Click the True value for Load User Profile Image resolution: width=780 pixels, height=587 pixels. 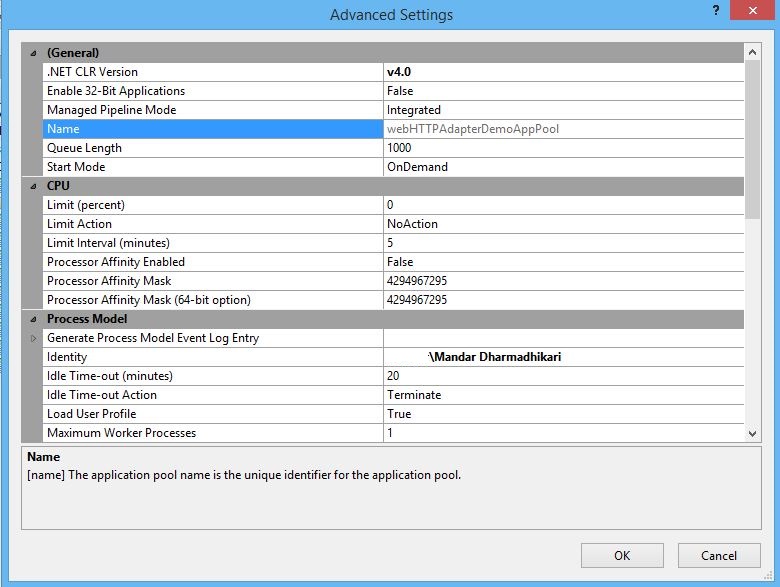click(x=564, y=414)
